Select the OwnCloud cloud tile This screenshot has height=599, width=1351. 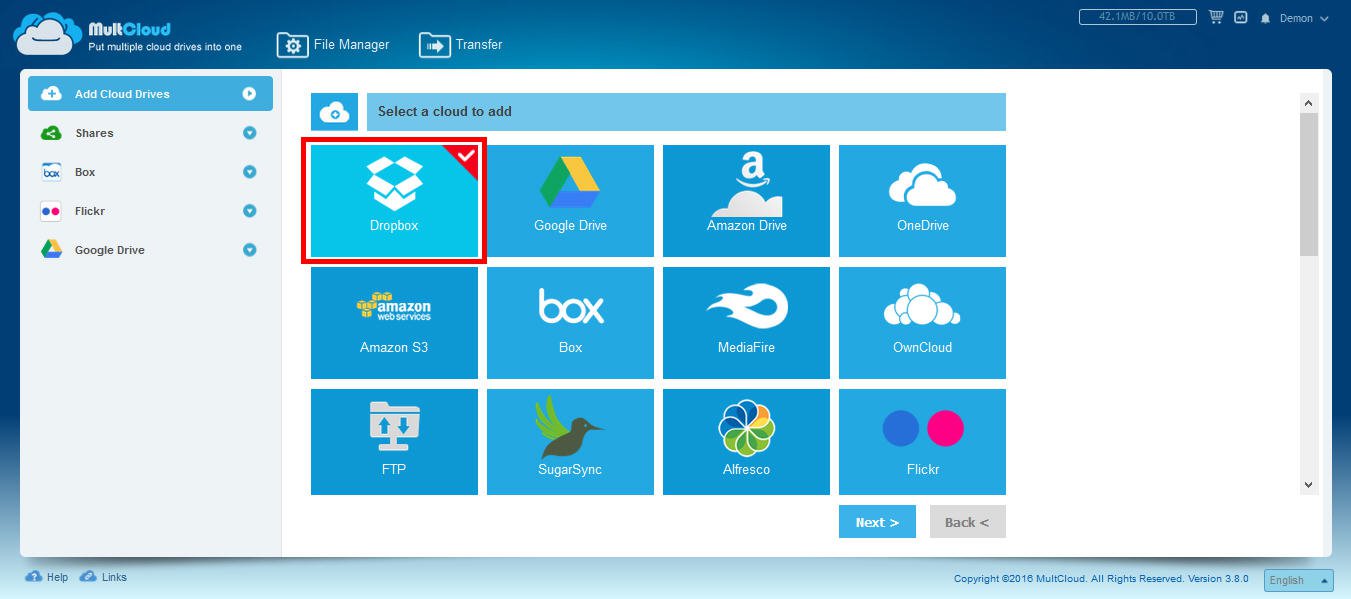[x=922, y=323]
